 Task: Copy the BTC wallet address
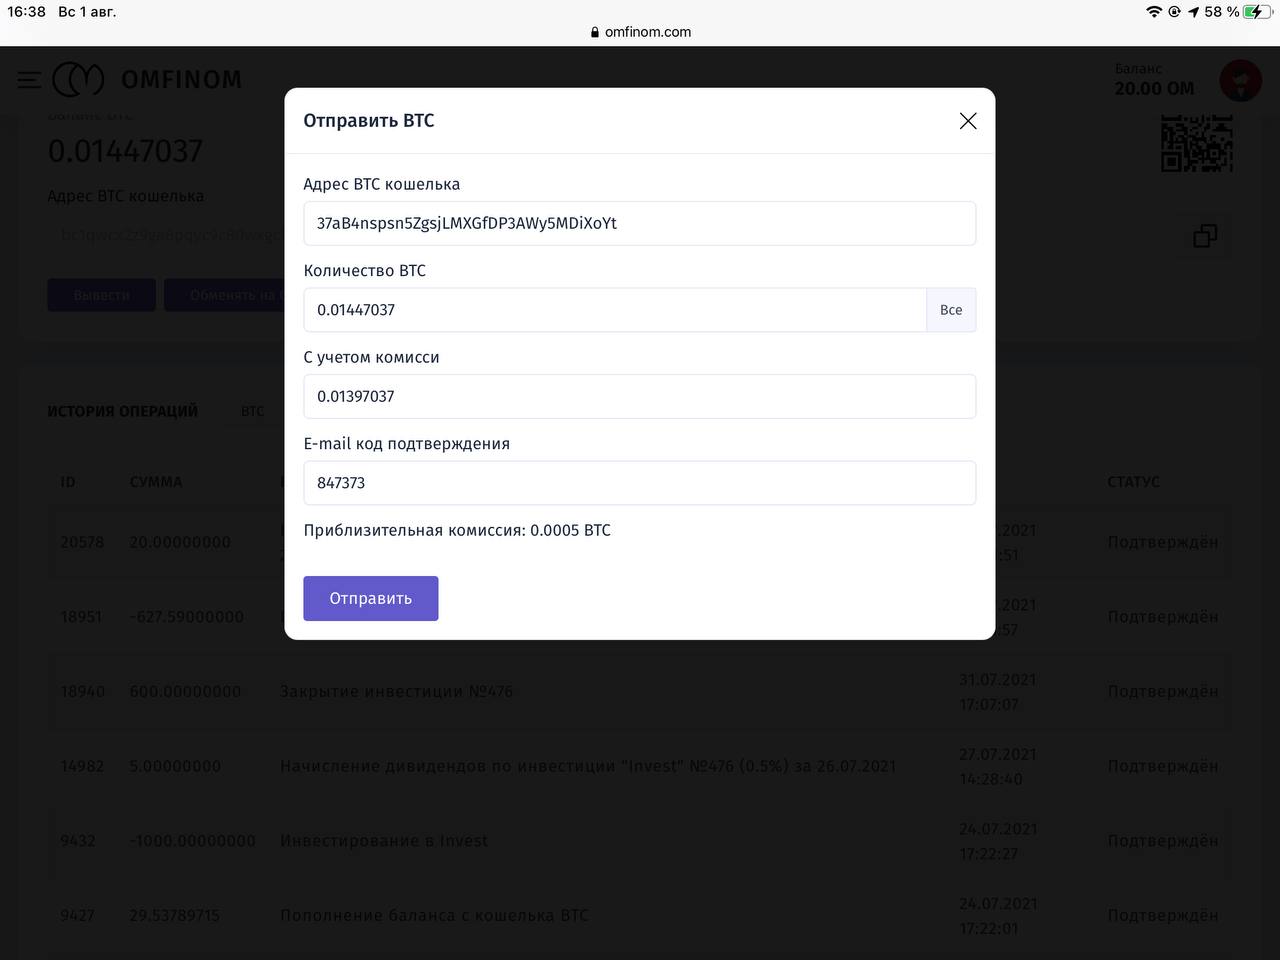pos(1205,236)
